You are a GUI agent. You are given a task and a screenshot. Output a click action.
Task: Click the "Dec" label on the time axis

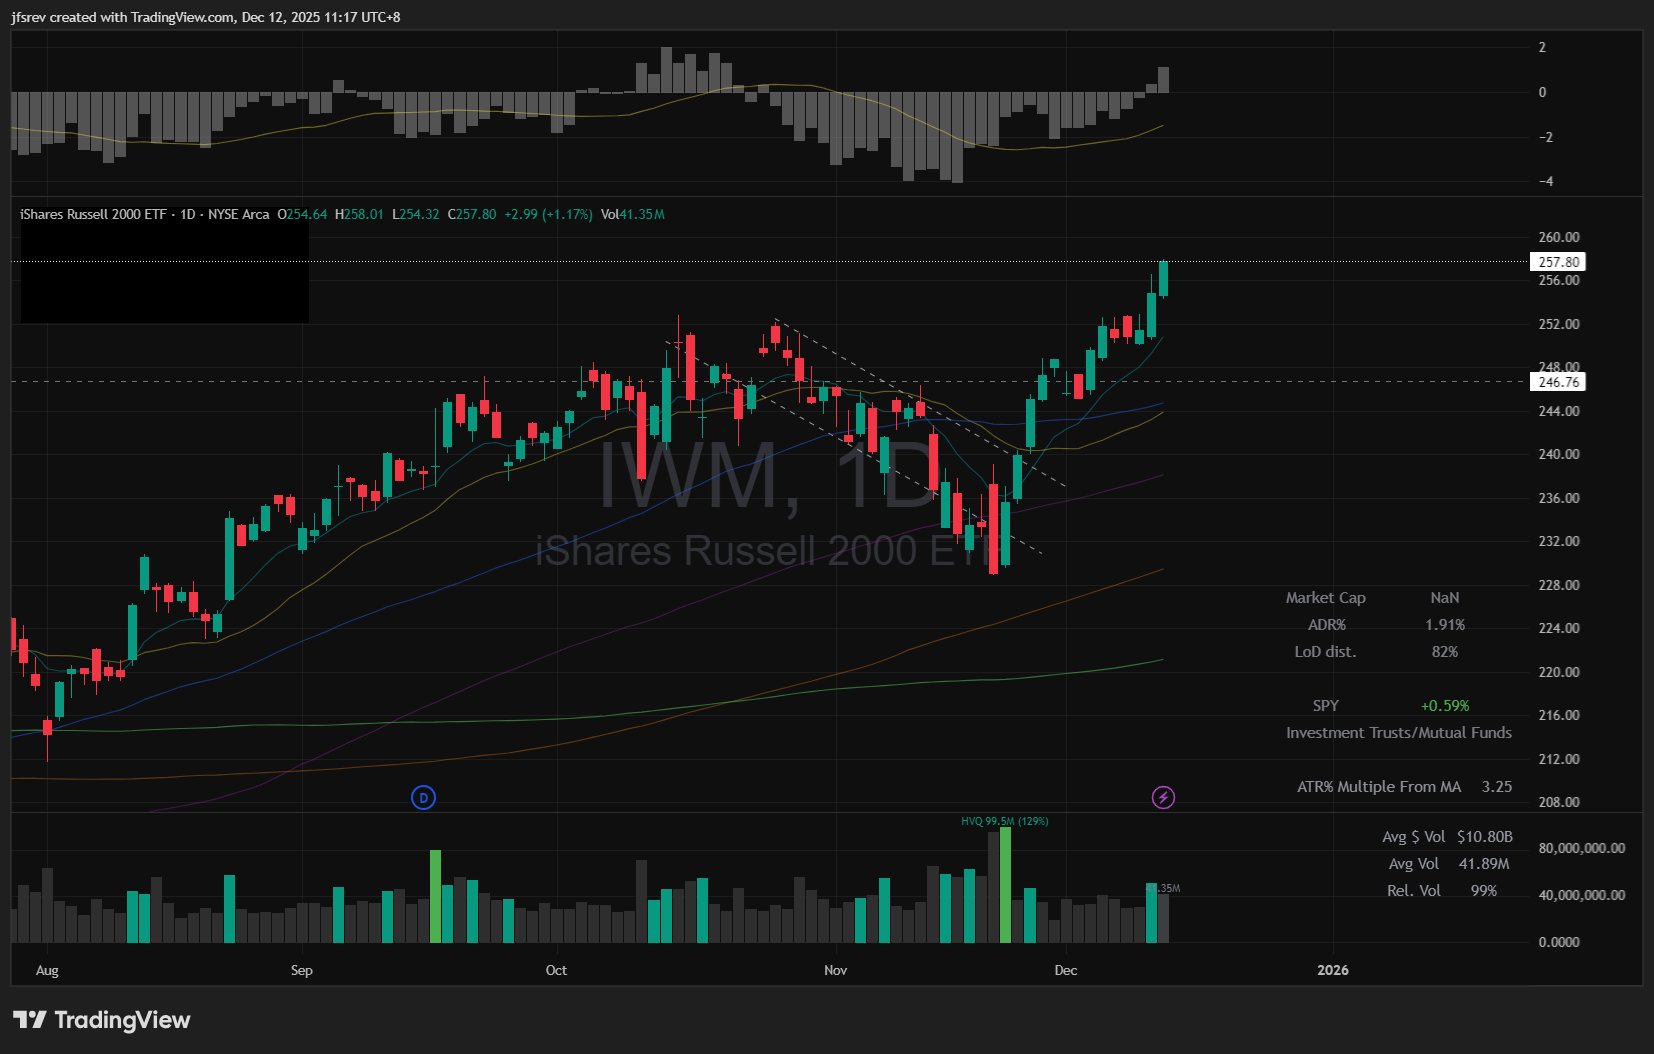pos(1066,970)
